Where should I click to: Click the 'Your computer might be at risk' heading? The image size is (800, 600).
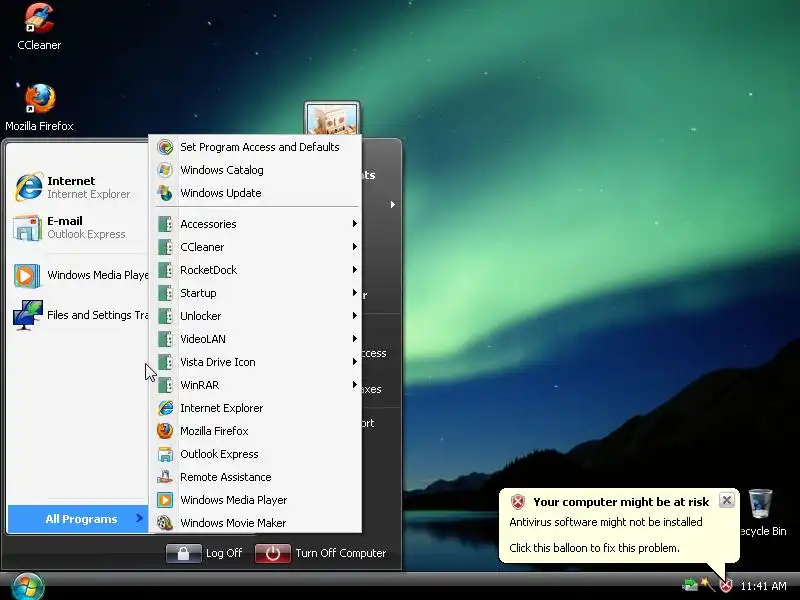pos(621,502)
